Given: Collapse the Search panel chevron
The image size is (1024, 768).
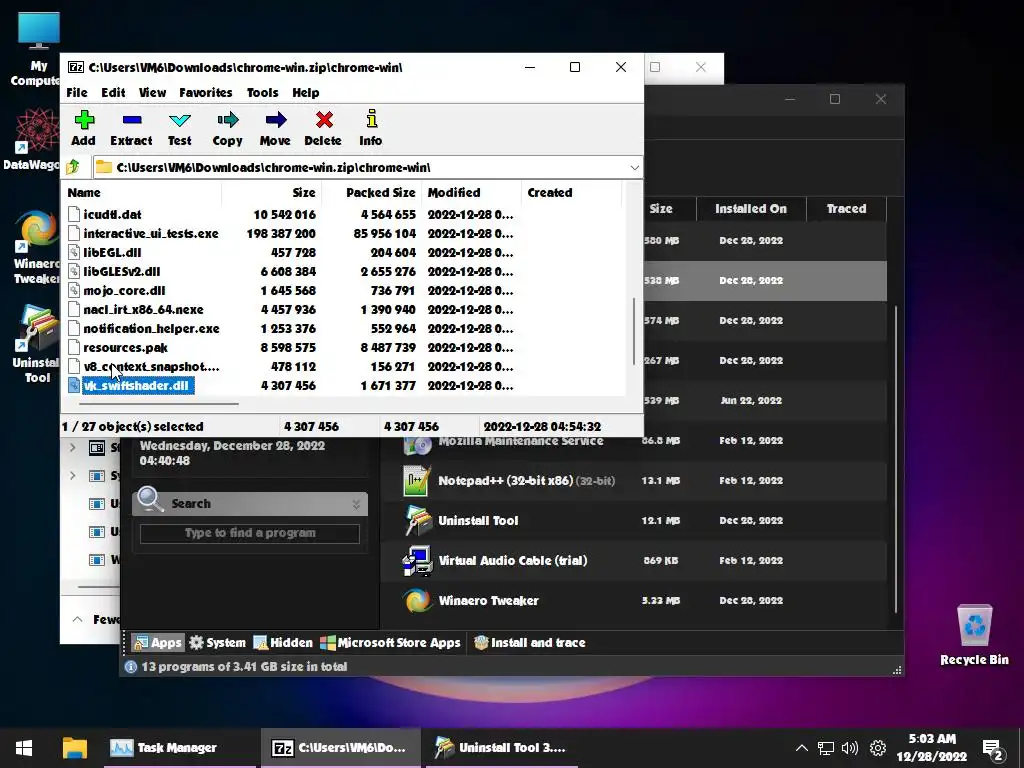Looking at the screenshot, I should [356, 504].
